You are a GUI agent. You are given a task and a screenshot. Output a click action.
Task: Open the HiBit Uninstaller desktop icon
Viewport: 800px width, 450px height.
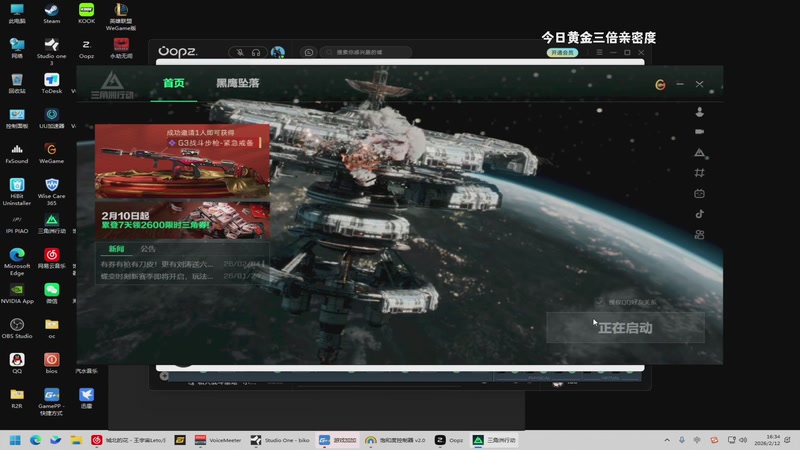17,192
